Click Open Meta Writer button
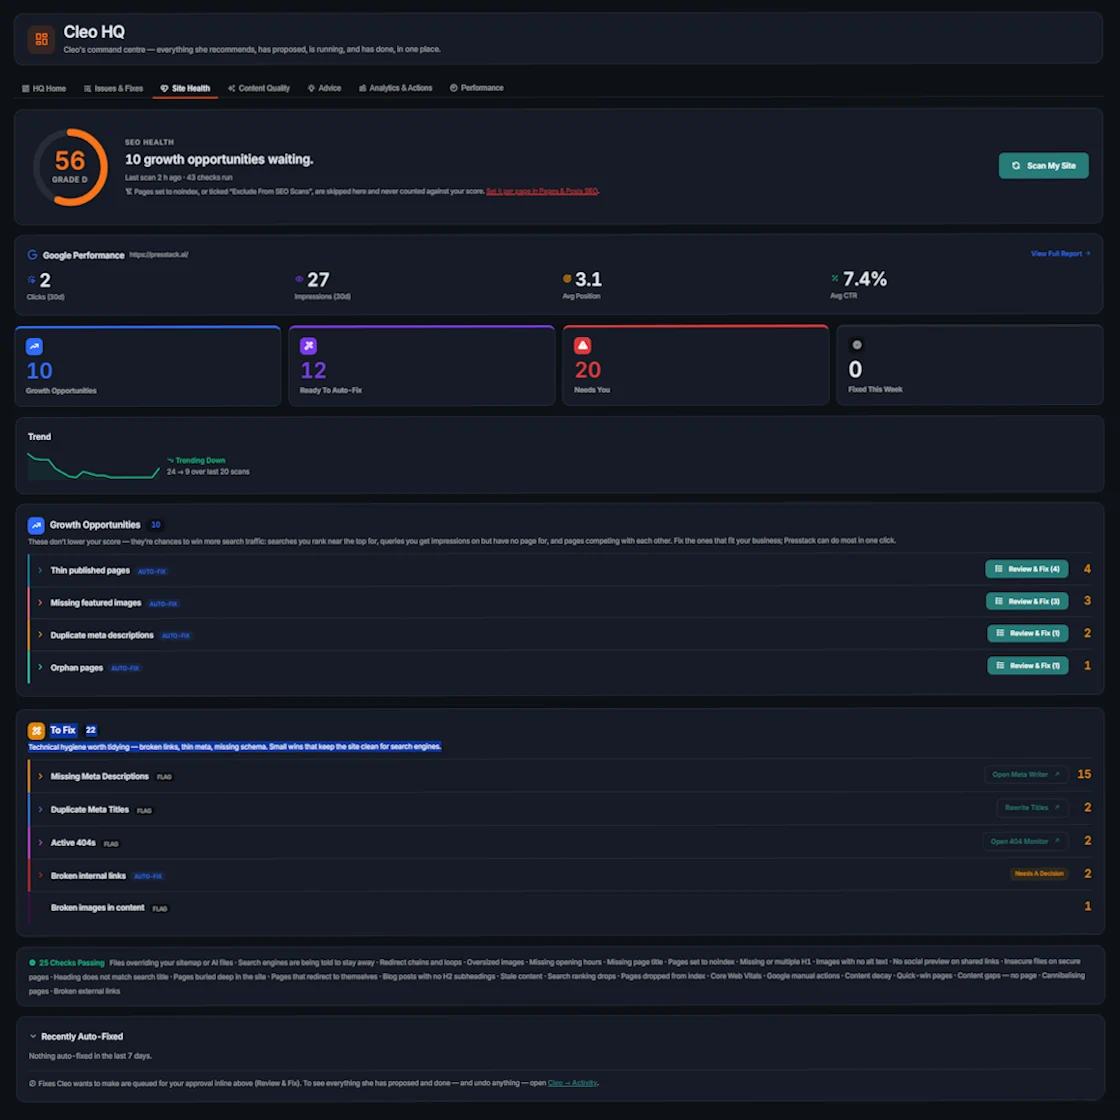Viewport: 1120px width, 1120px height. tap(1026, 775)
